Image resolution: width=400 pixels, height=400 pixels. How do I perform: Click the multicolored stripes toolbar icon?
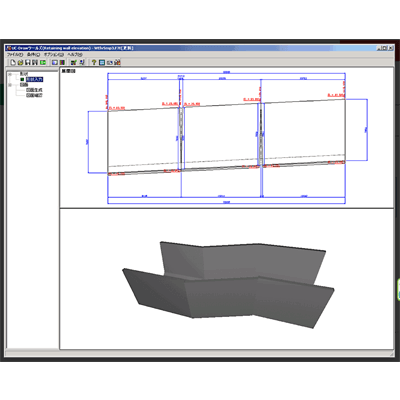[x=62, y=62]
